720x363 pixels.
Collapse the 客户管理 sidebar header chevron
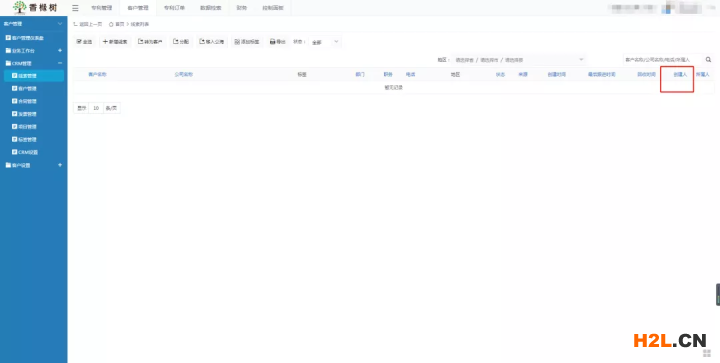[60, 23]
